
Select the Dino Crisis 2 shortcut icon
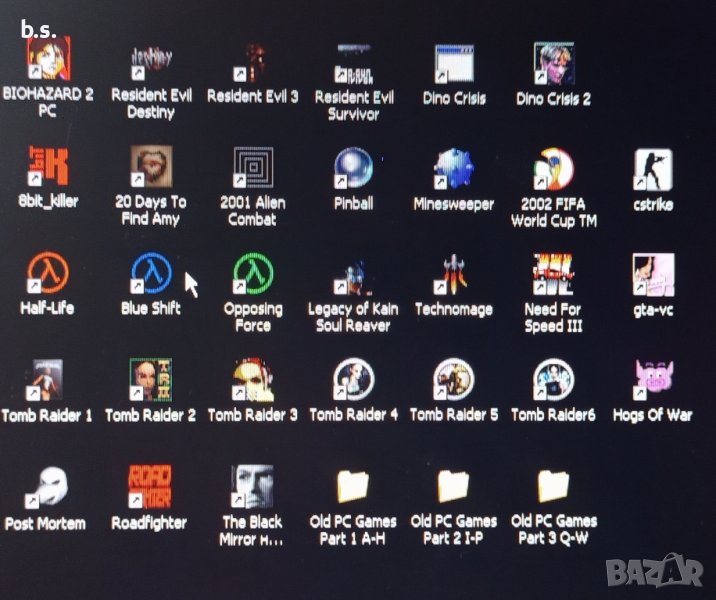[x=553, y=63]
